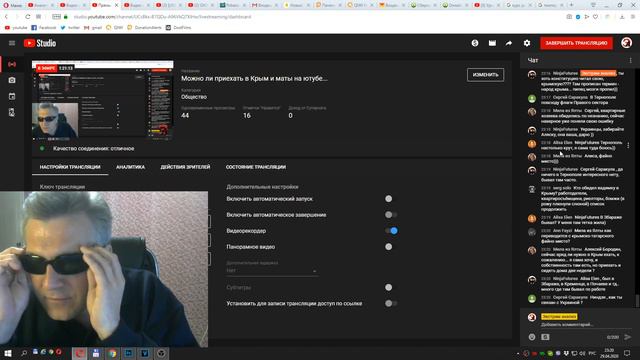640x360 pixels.
Task: Open the Webcam camera icon in sidebar
Action: click(12, 80)
